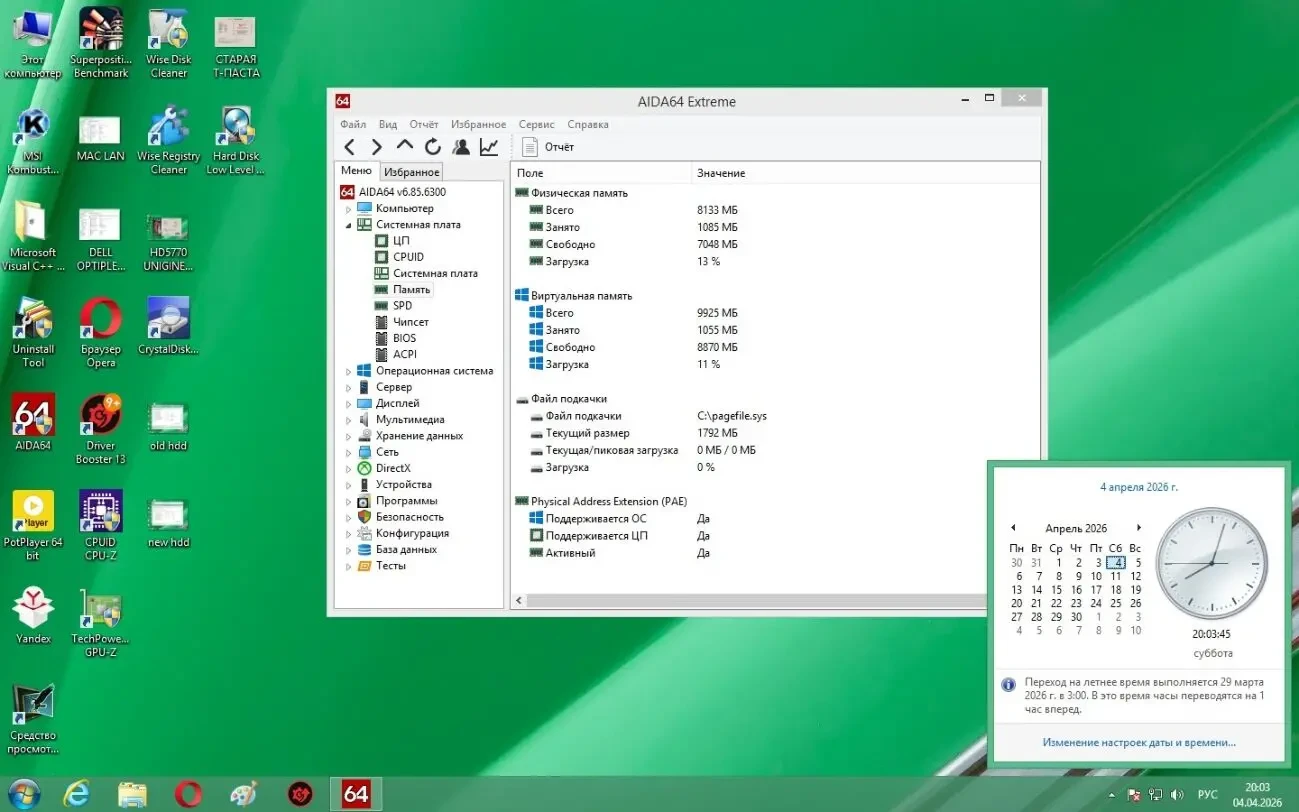Image resolution: width=1299 pixels, height=812 pixels.
Task: Click the Refresh icon in AIDA64 toolbar
Action: click(432, 147)
